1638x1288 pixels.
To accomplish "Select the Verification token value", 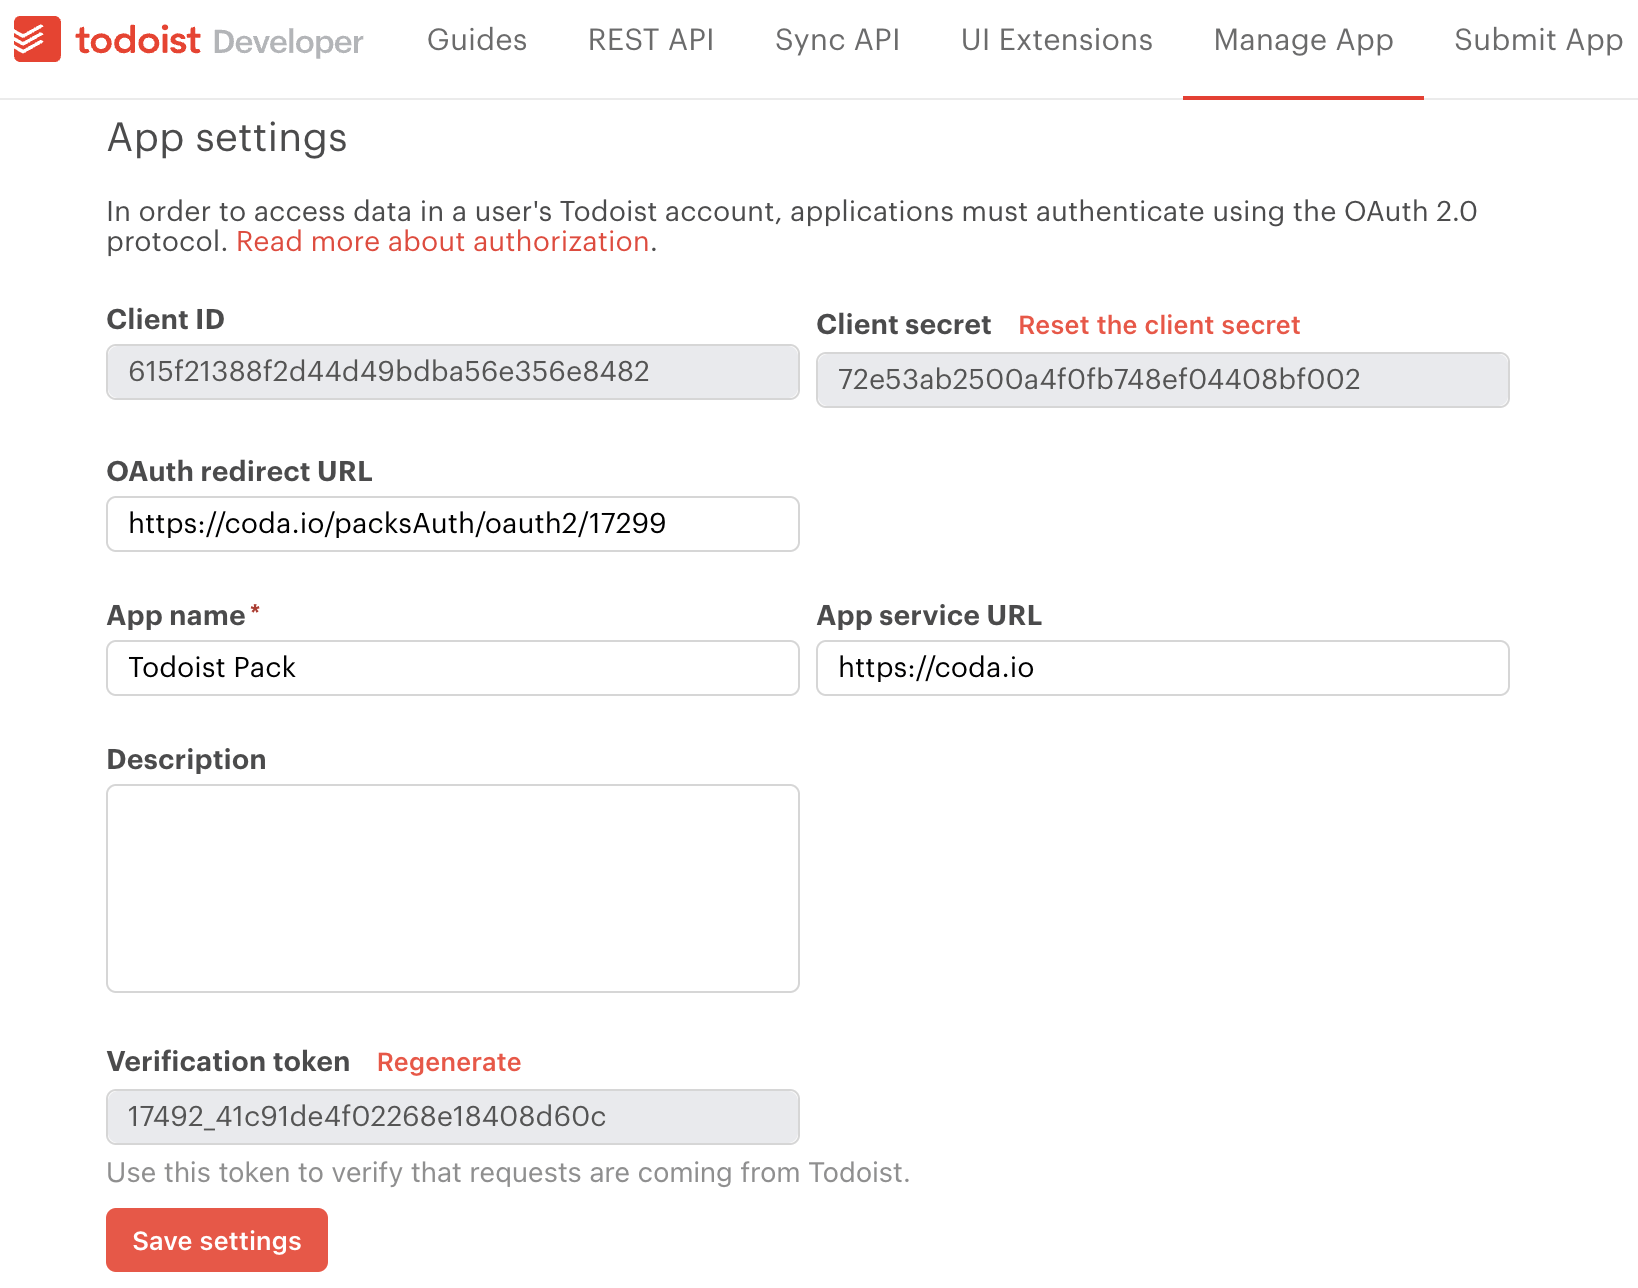I will click(452, 1117).
